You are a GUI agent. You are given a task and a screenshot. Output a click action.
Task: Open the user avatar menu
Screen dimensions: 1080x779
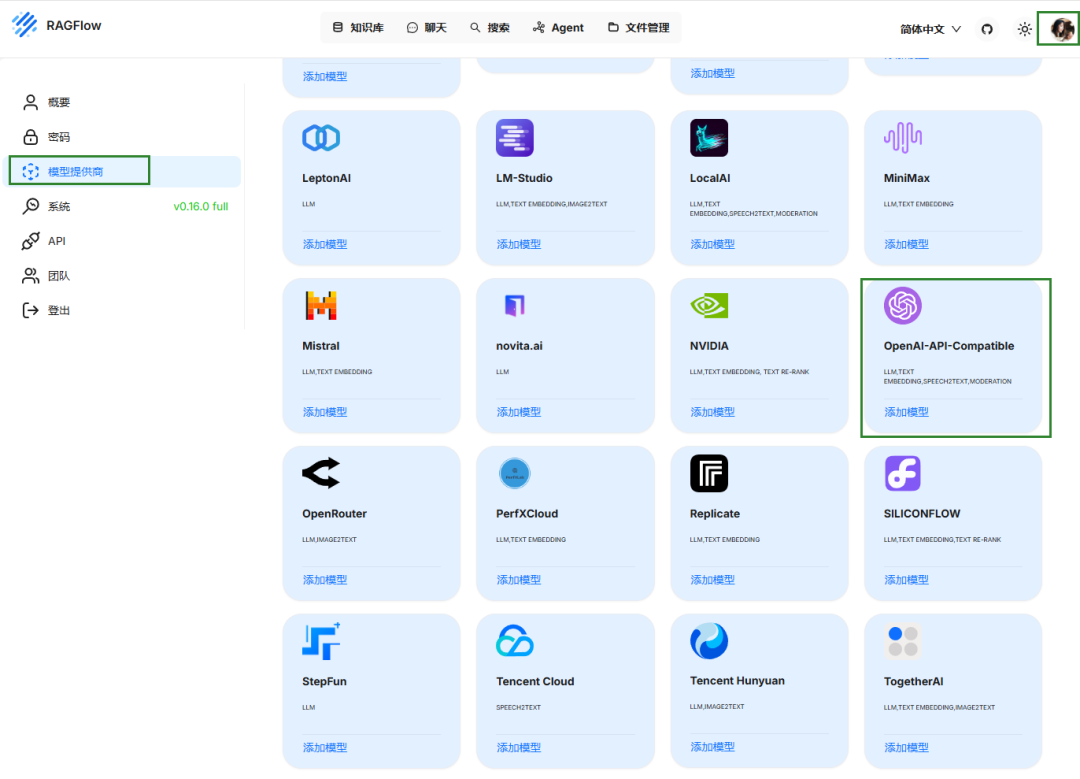coord(1061,29)
